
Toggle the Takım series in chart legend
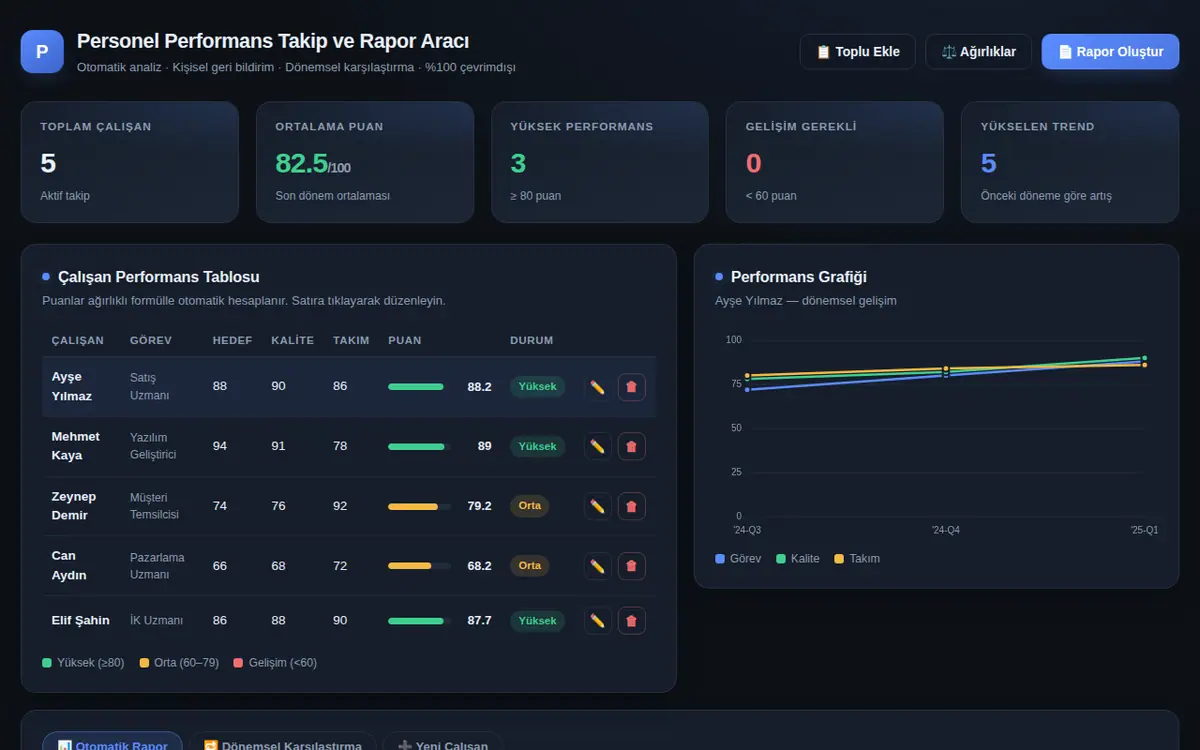(857, 559)
